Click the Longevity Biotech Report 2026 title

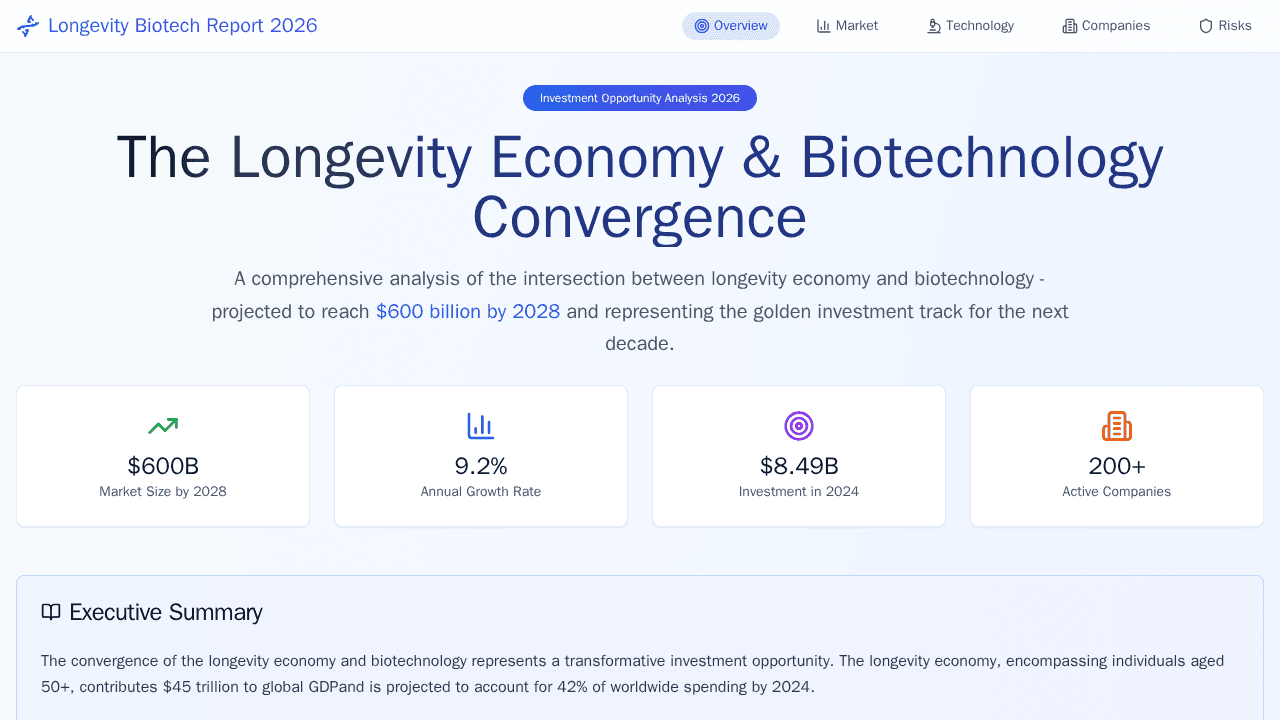point(183,26)
